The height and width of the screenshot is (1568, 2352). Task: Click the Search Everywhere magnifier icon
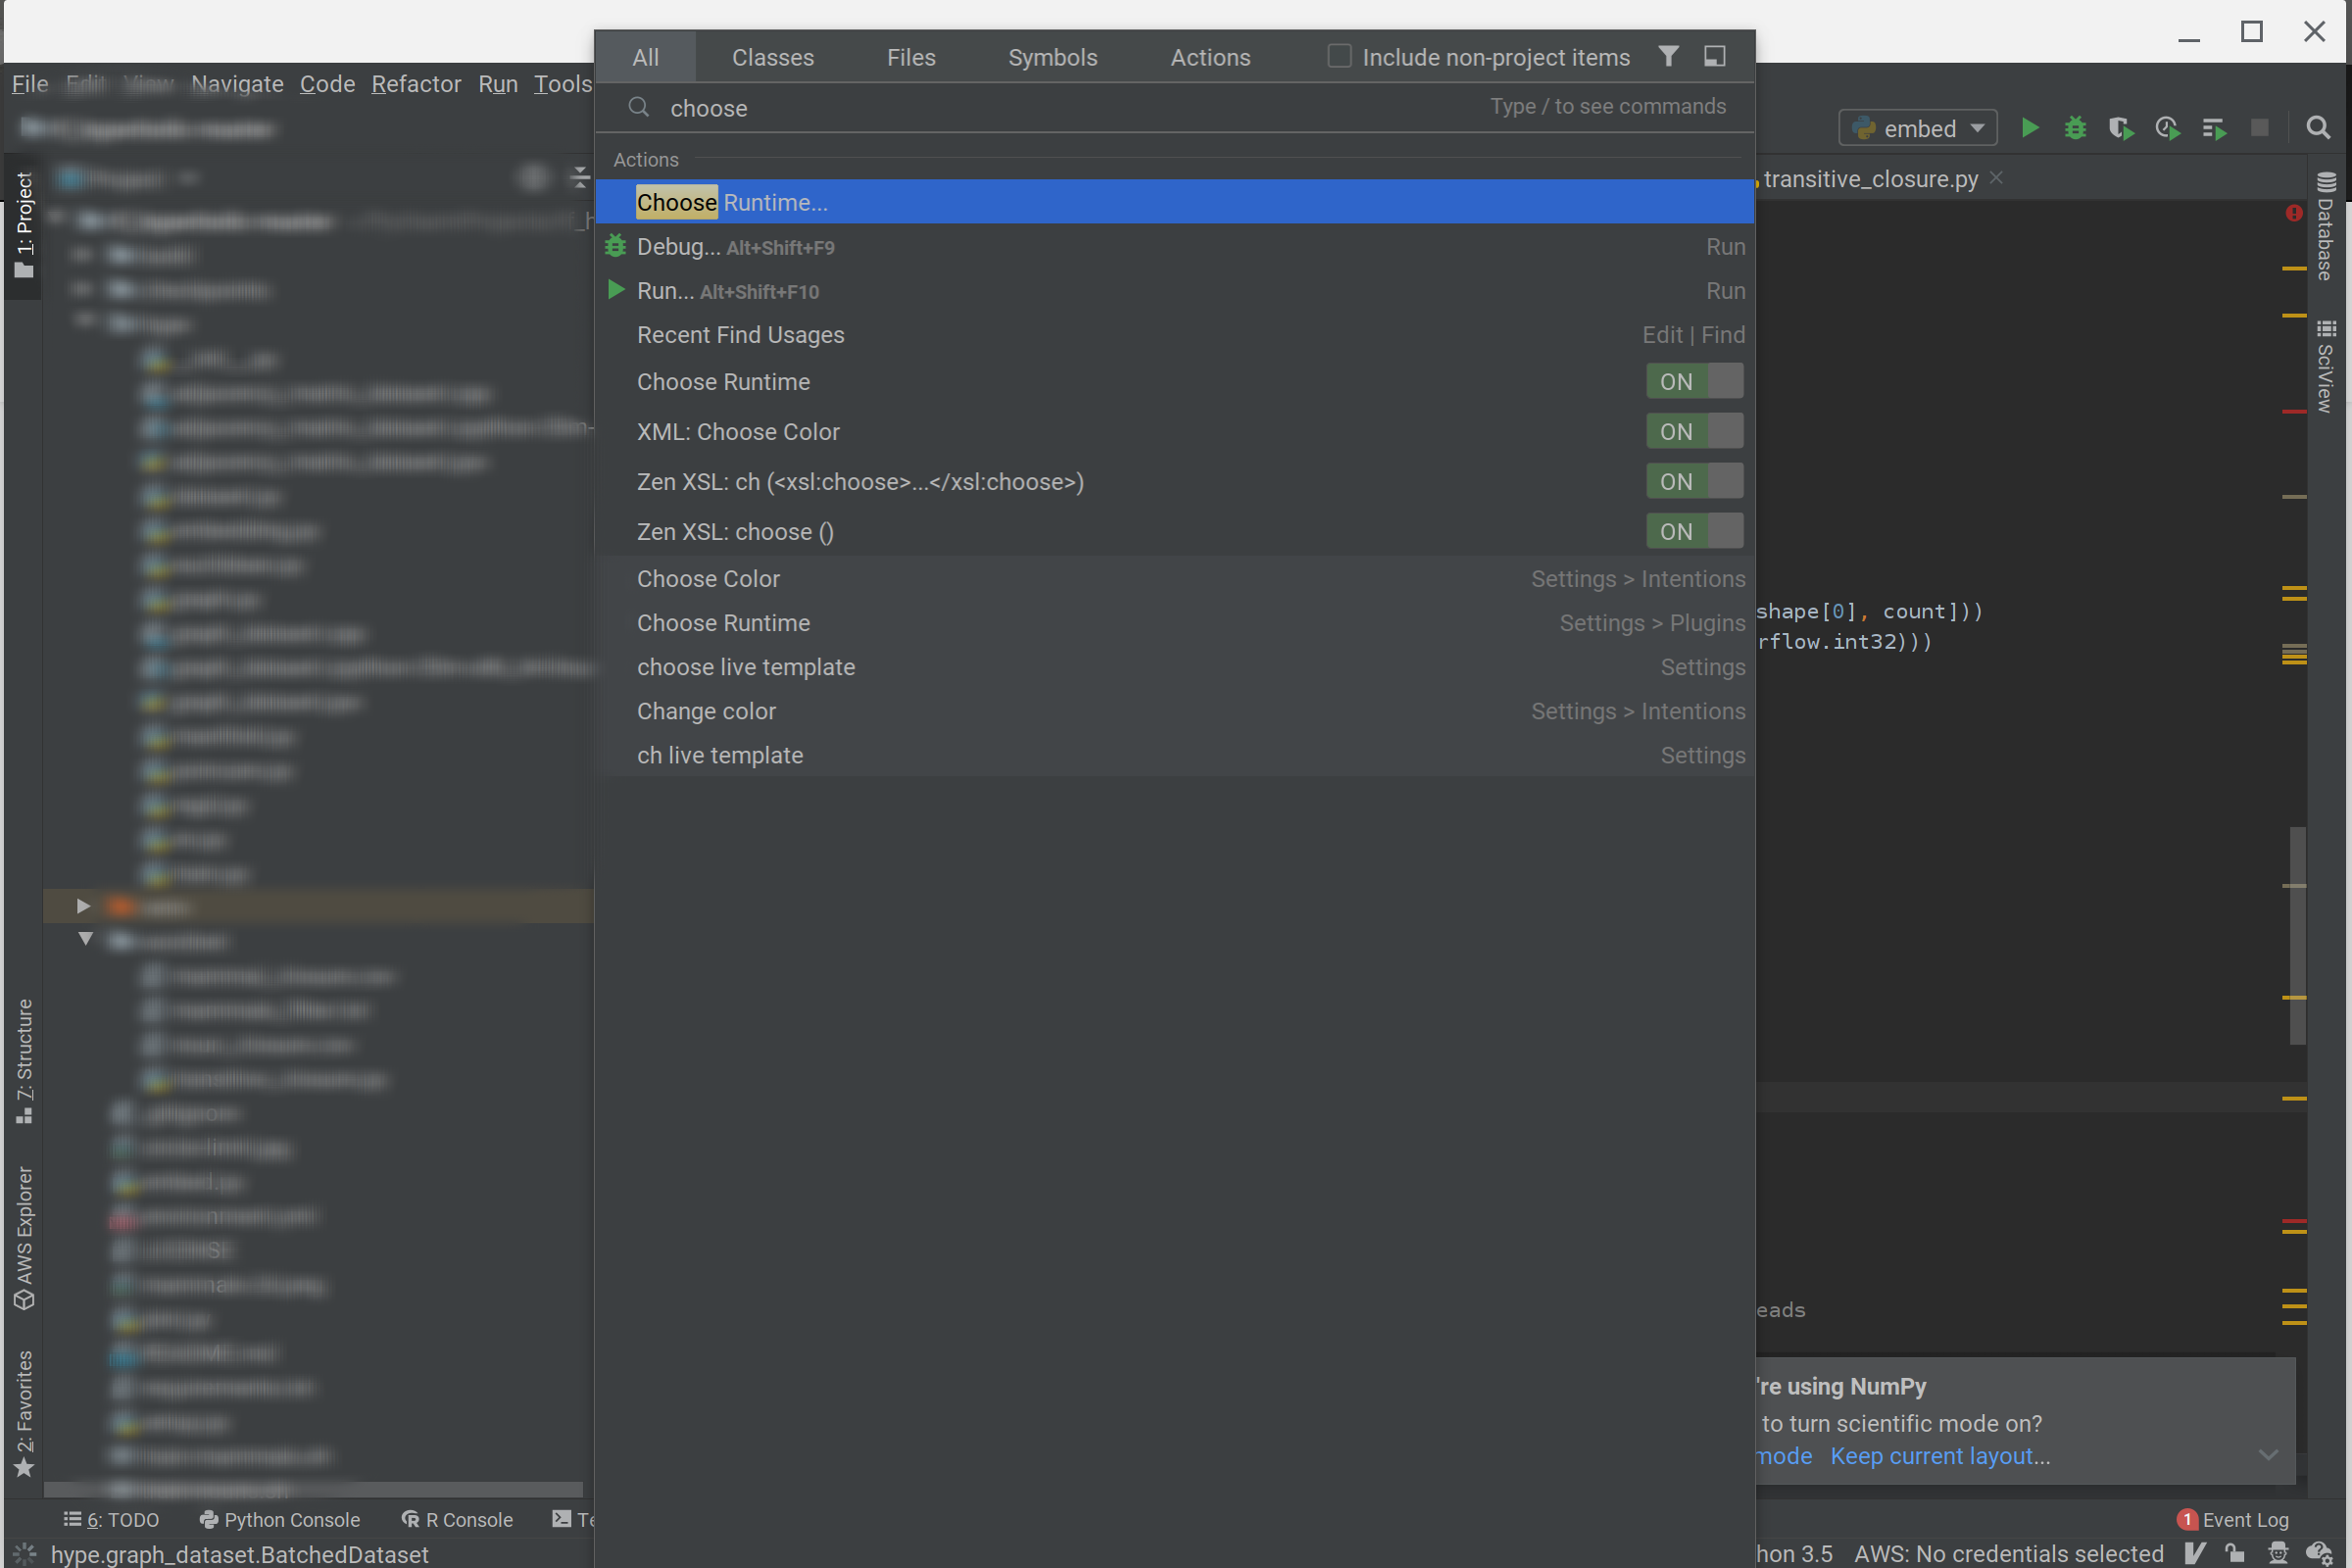tap(2317, 128)
